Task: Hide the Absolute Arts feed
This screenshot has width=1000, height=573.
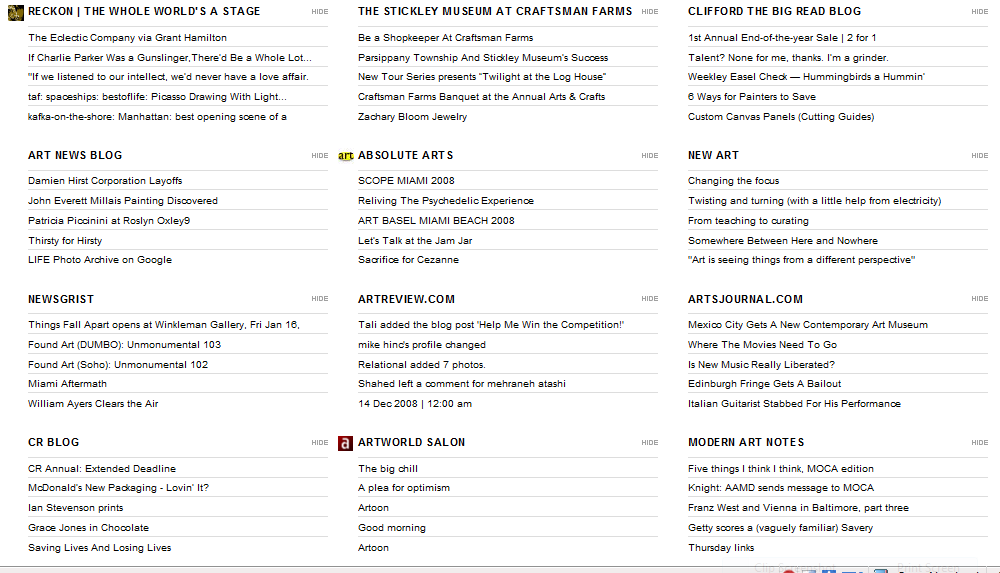Action: (649, 156)
